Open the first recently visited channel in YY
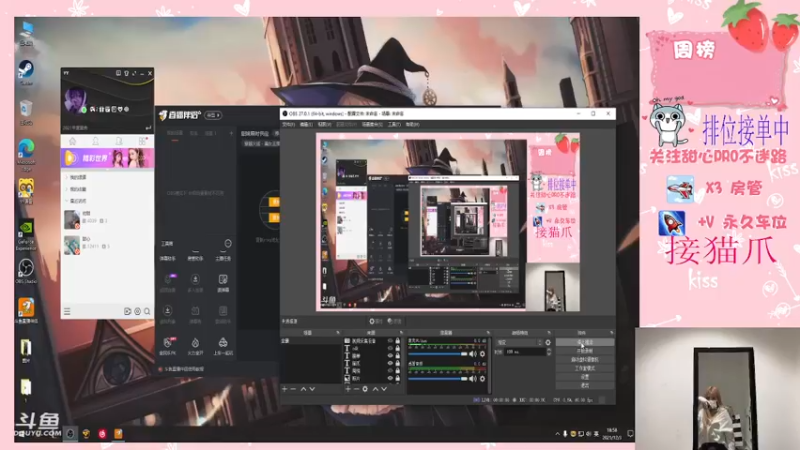800x450 pixels. (x=107, y=218)
